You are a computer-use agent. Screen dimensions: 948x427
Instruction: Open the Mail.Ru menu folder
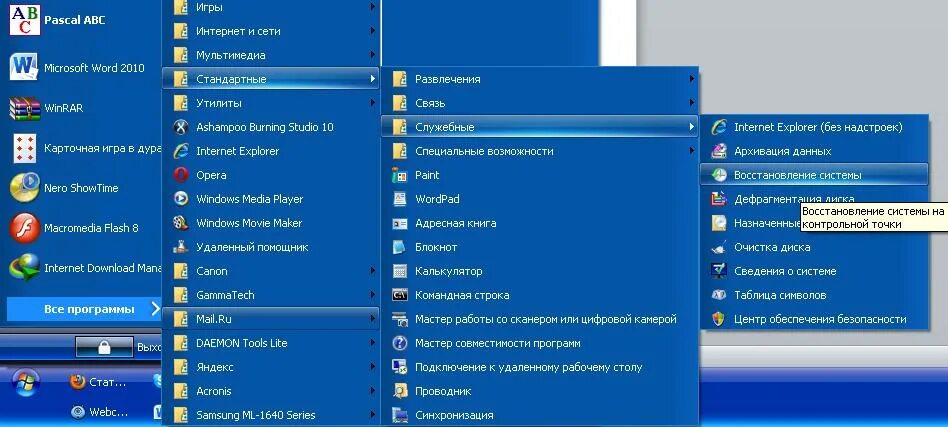click(x=271, y=319)
